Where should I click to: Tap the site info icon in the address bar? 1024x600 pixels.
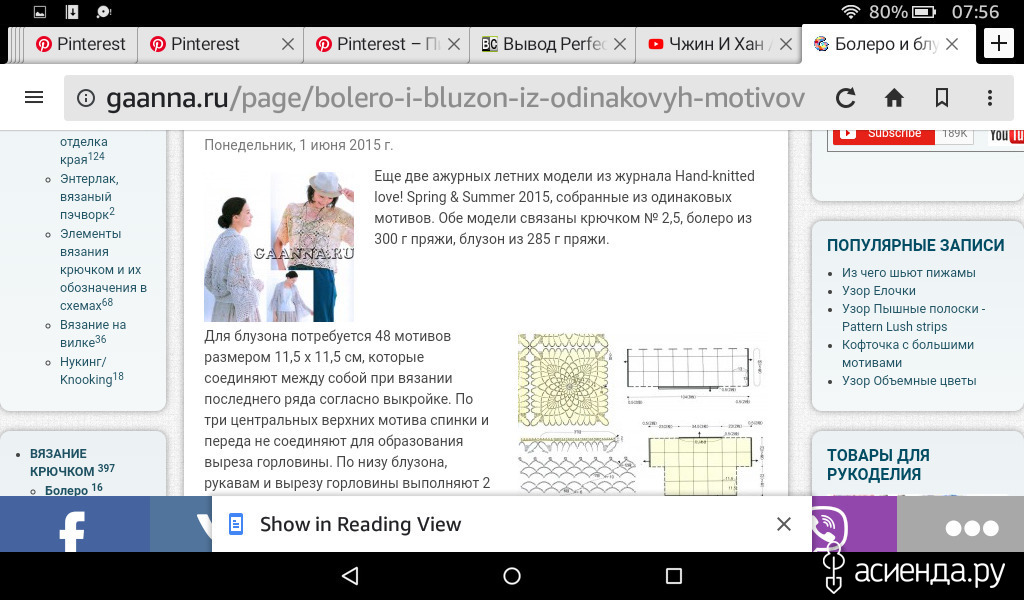[86, 98]
